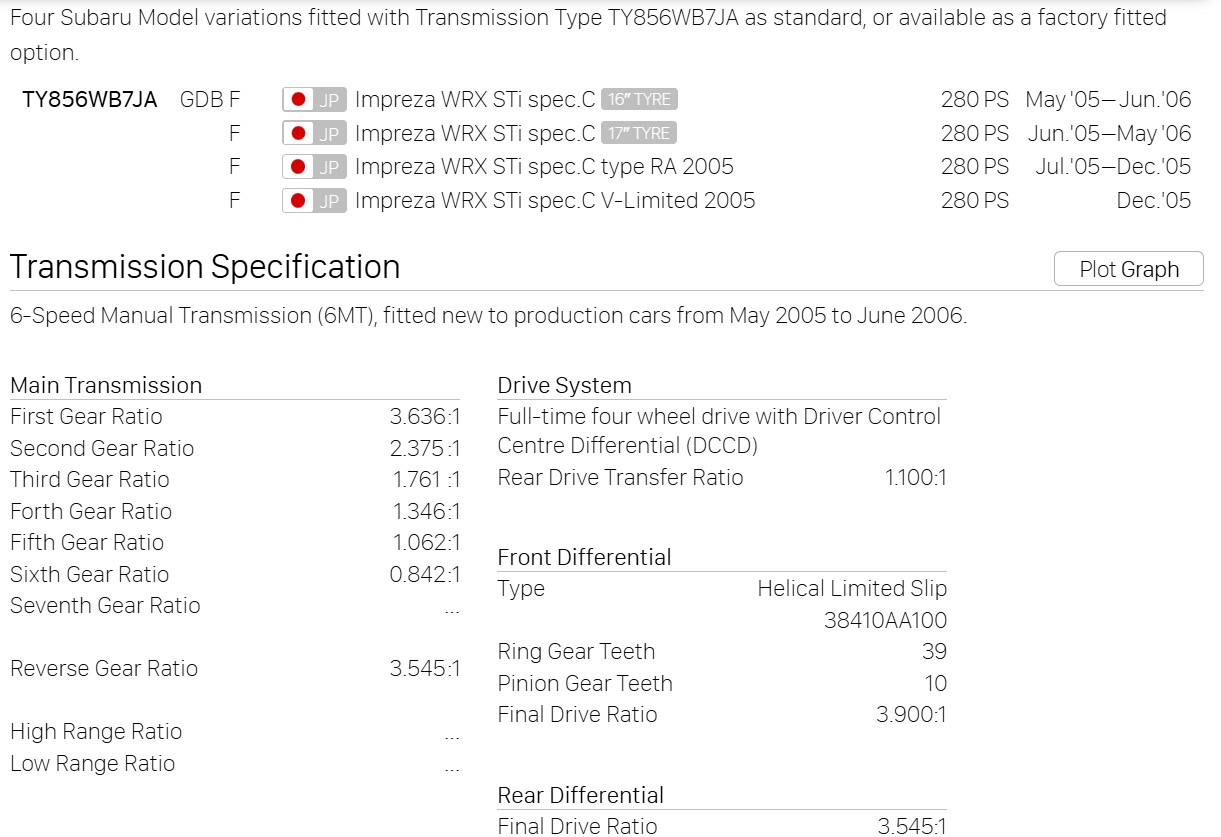Image resolution: width=1221 pixels, height=837 pixels.
Task: Open Impreza WRX STi spec.C type RA 2005
Action: pyautogui.click(x=544, y=167)
